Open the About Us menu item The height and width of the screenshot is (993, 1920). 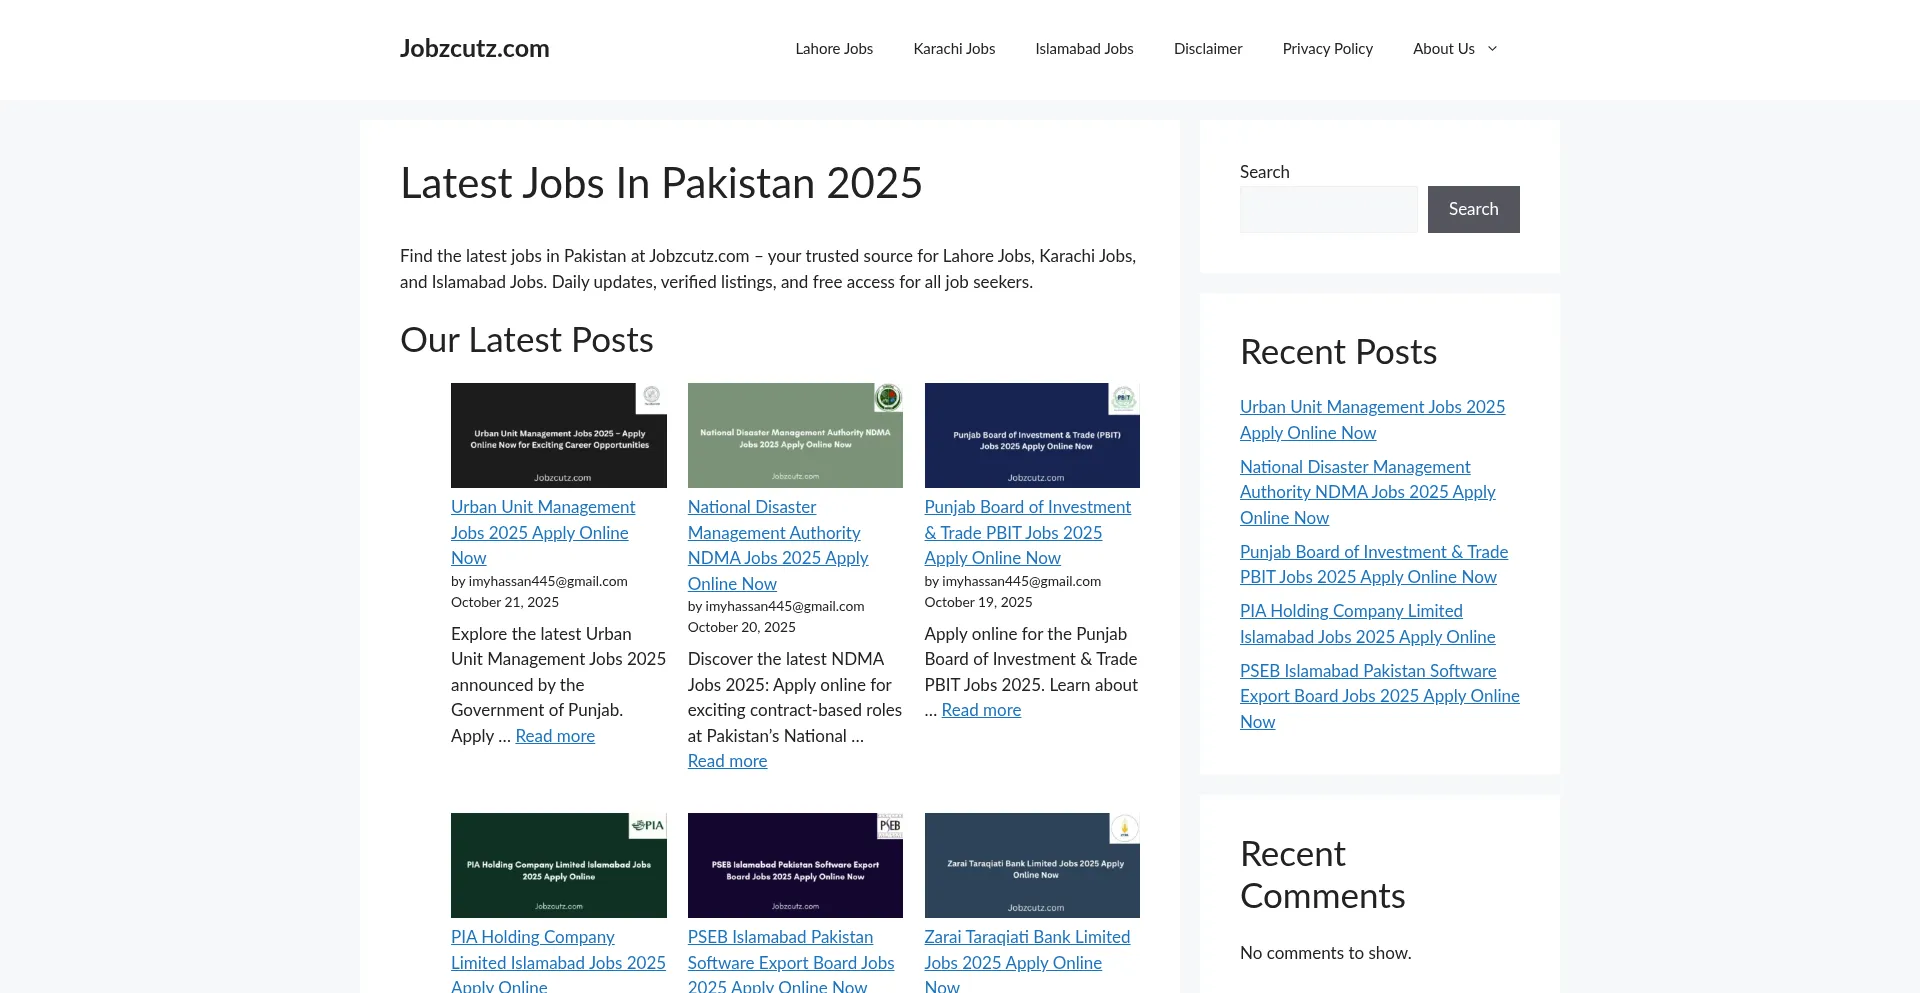1443,49
